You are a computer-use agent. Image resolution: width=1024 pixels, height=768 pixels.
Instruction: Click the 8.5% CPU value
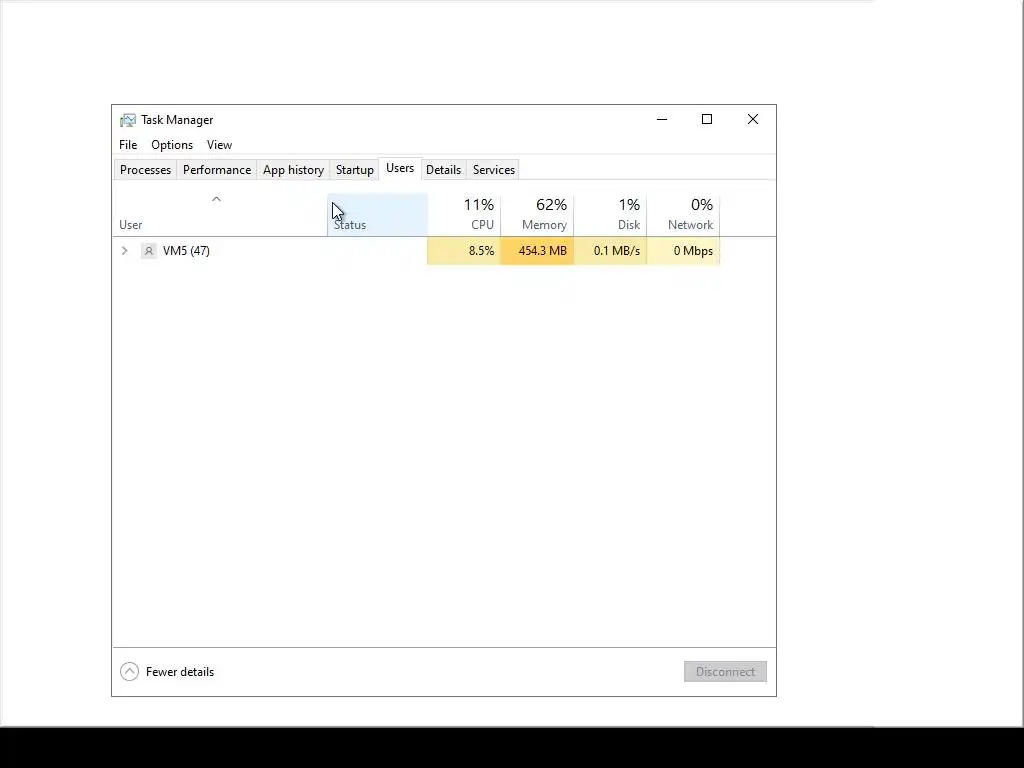pos(464,251)
